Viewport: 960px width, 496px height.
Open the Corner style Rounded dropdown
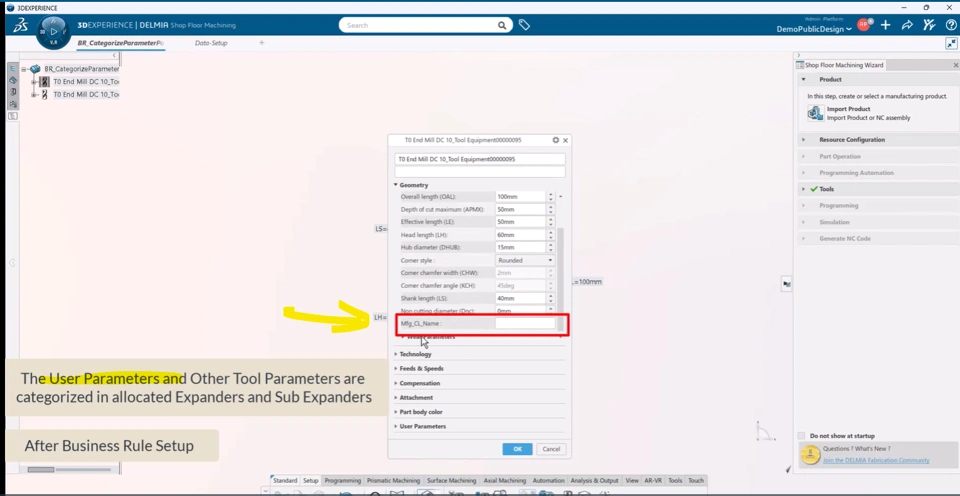click(x=525, y=260)
